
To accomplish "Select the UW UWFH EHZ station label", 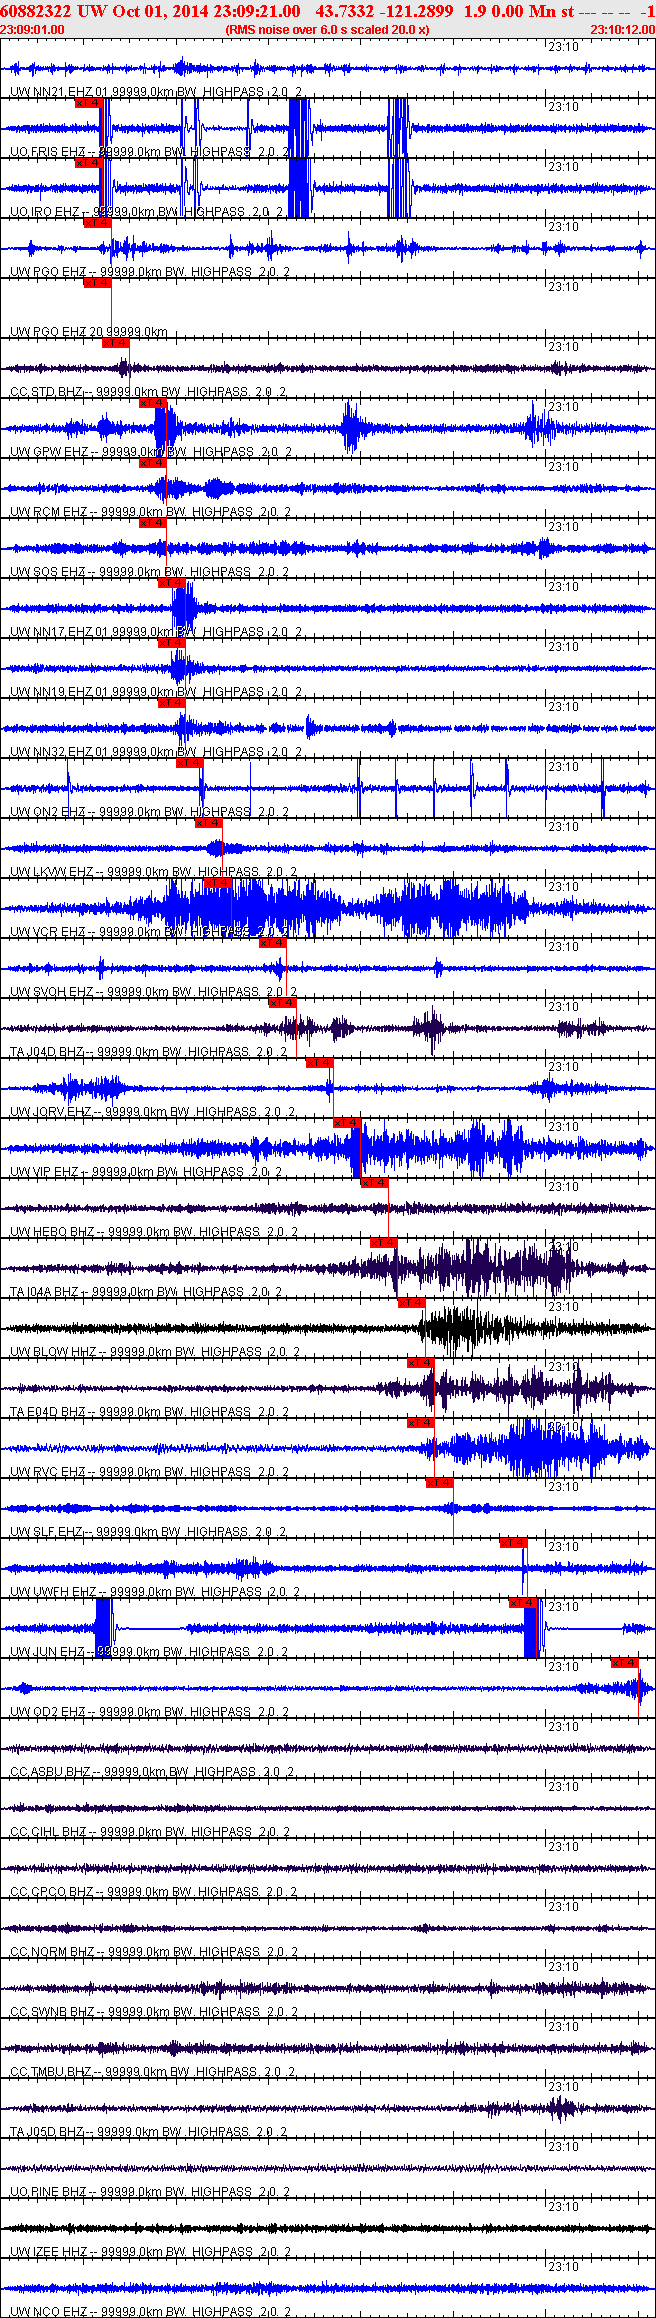I will (x=154, y=1592).
